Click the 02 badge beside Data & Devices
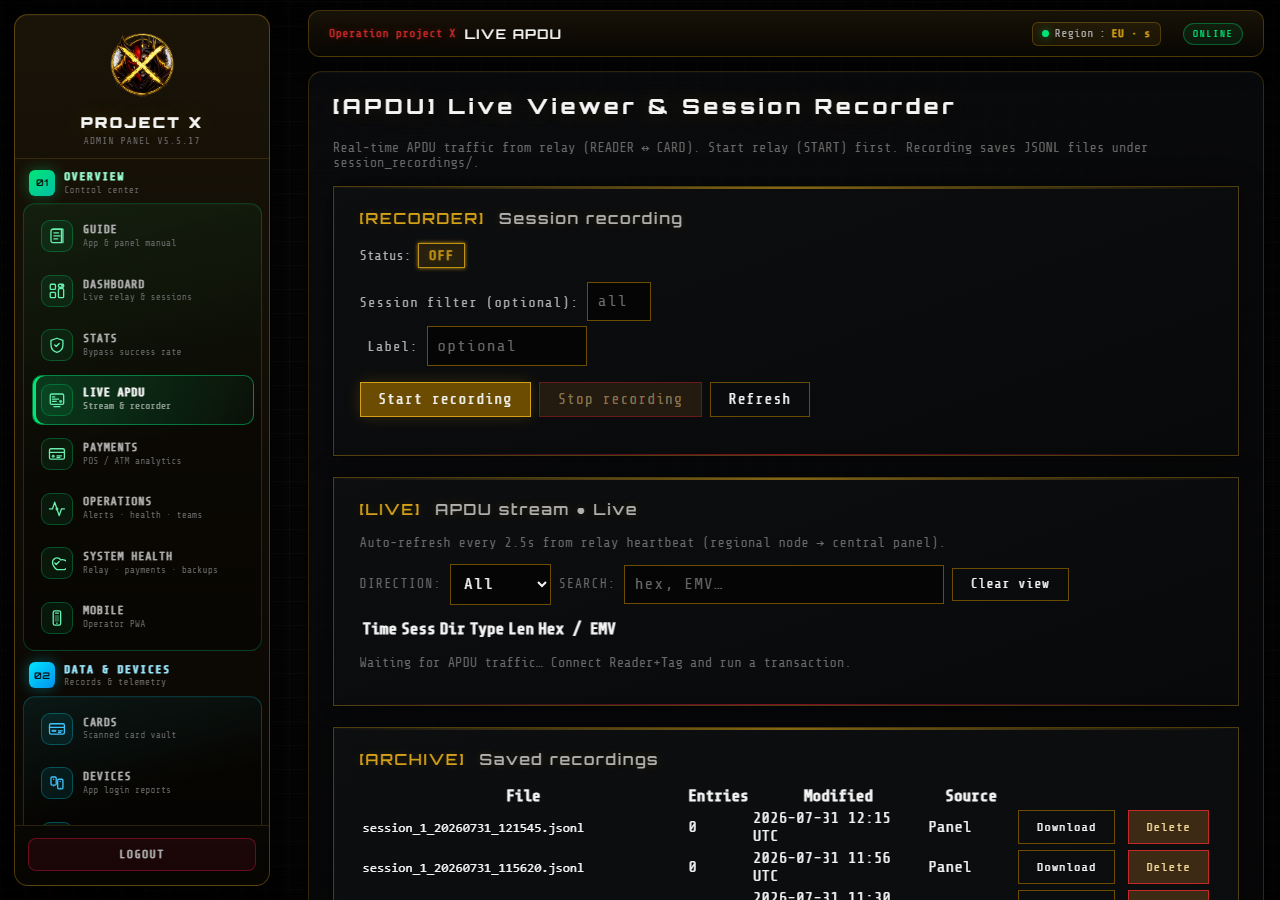 (x=42, y=675)
